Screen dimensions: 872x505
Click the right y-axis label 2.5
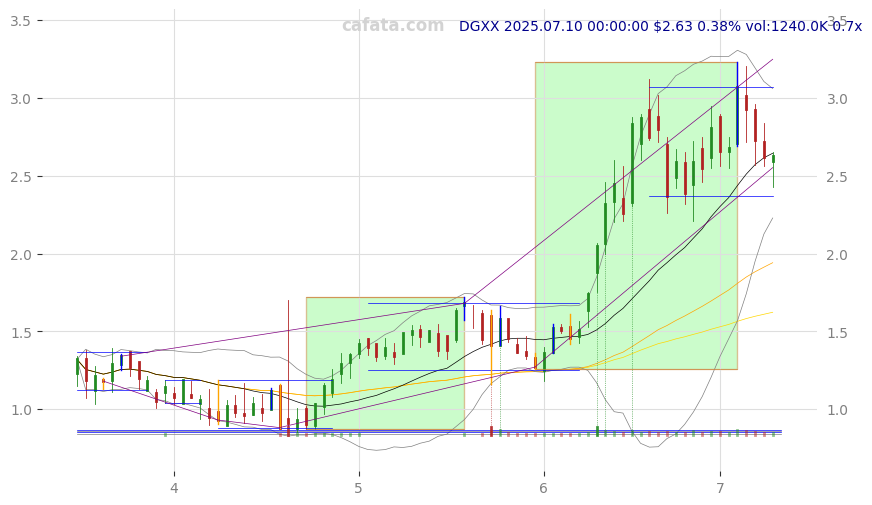[x=837, y=177]
